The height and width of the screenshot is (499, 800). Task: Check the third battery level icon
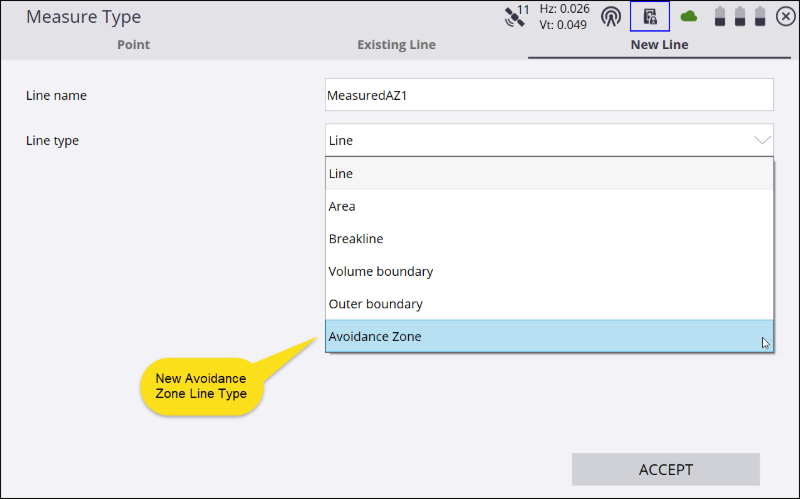click(760, 16)
